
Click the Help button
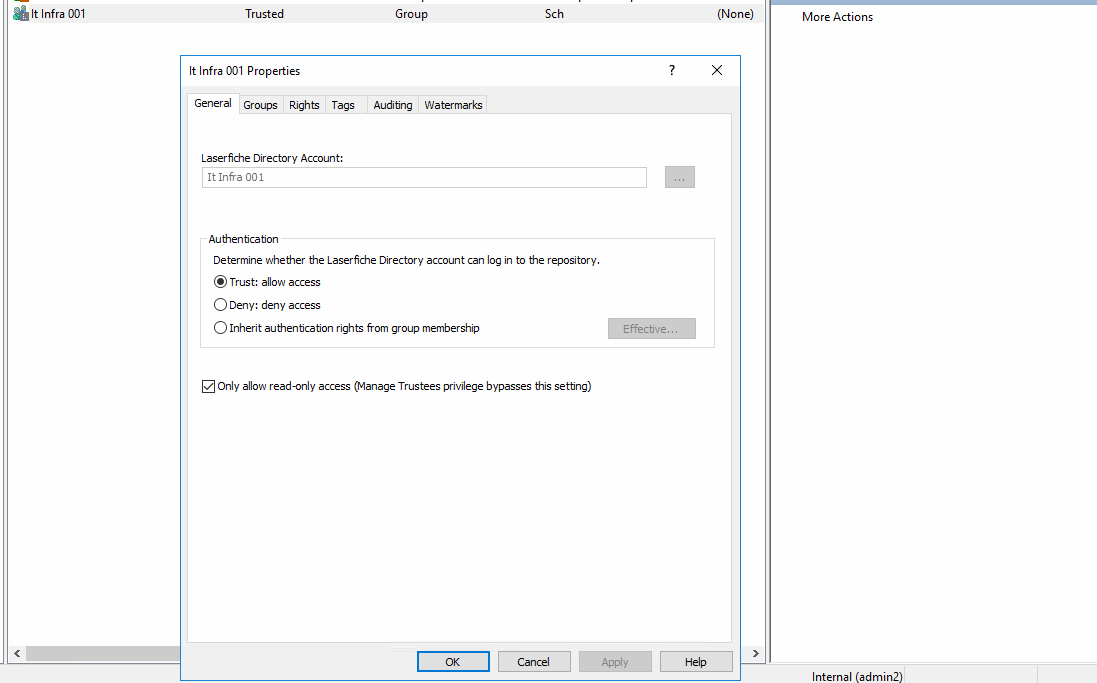coord(696,661)
